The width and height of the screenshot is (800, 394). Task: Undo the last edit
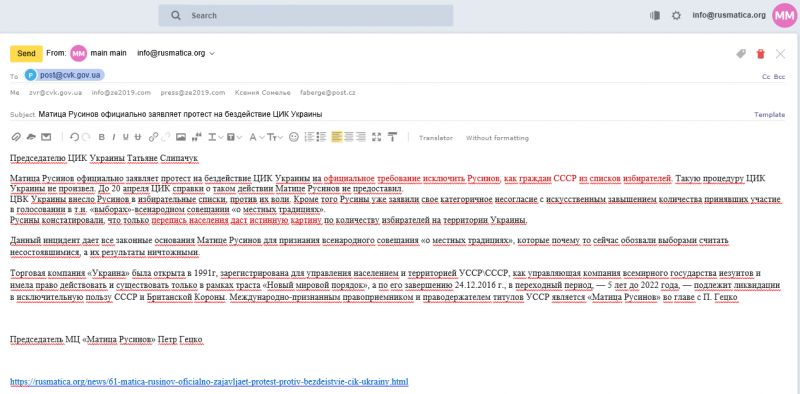click(x=74, y=137)
